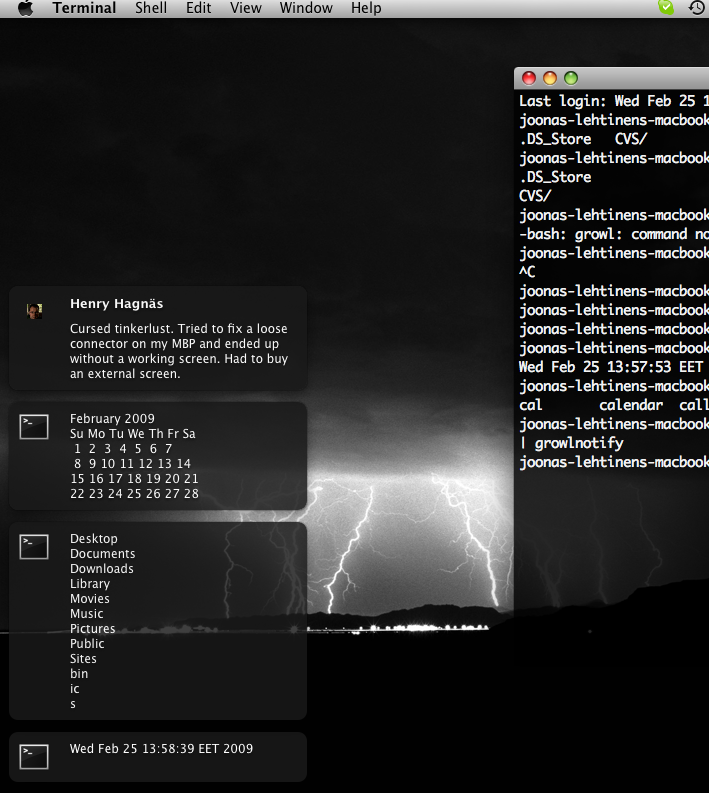The image size is (709, 793).
Task: Click 'February 2009' calendar heading
Action: point(112,419)
